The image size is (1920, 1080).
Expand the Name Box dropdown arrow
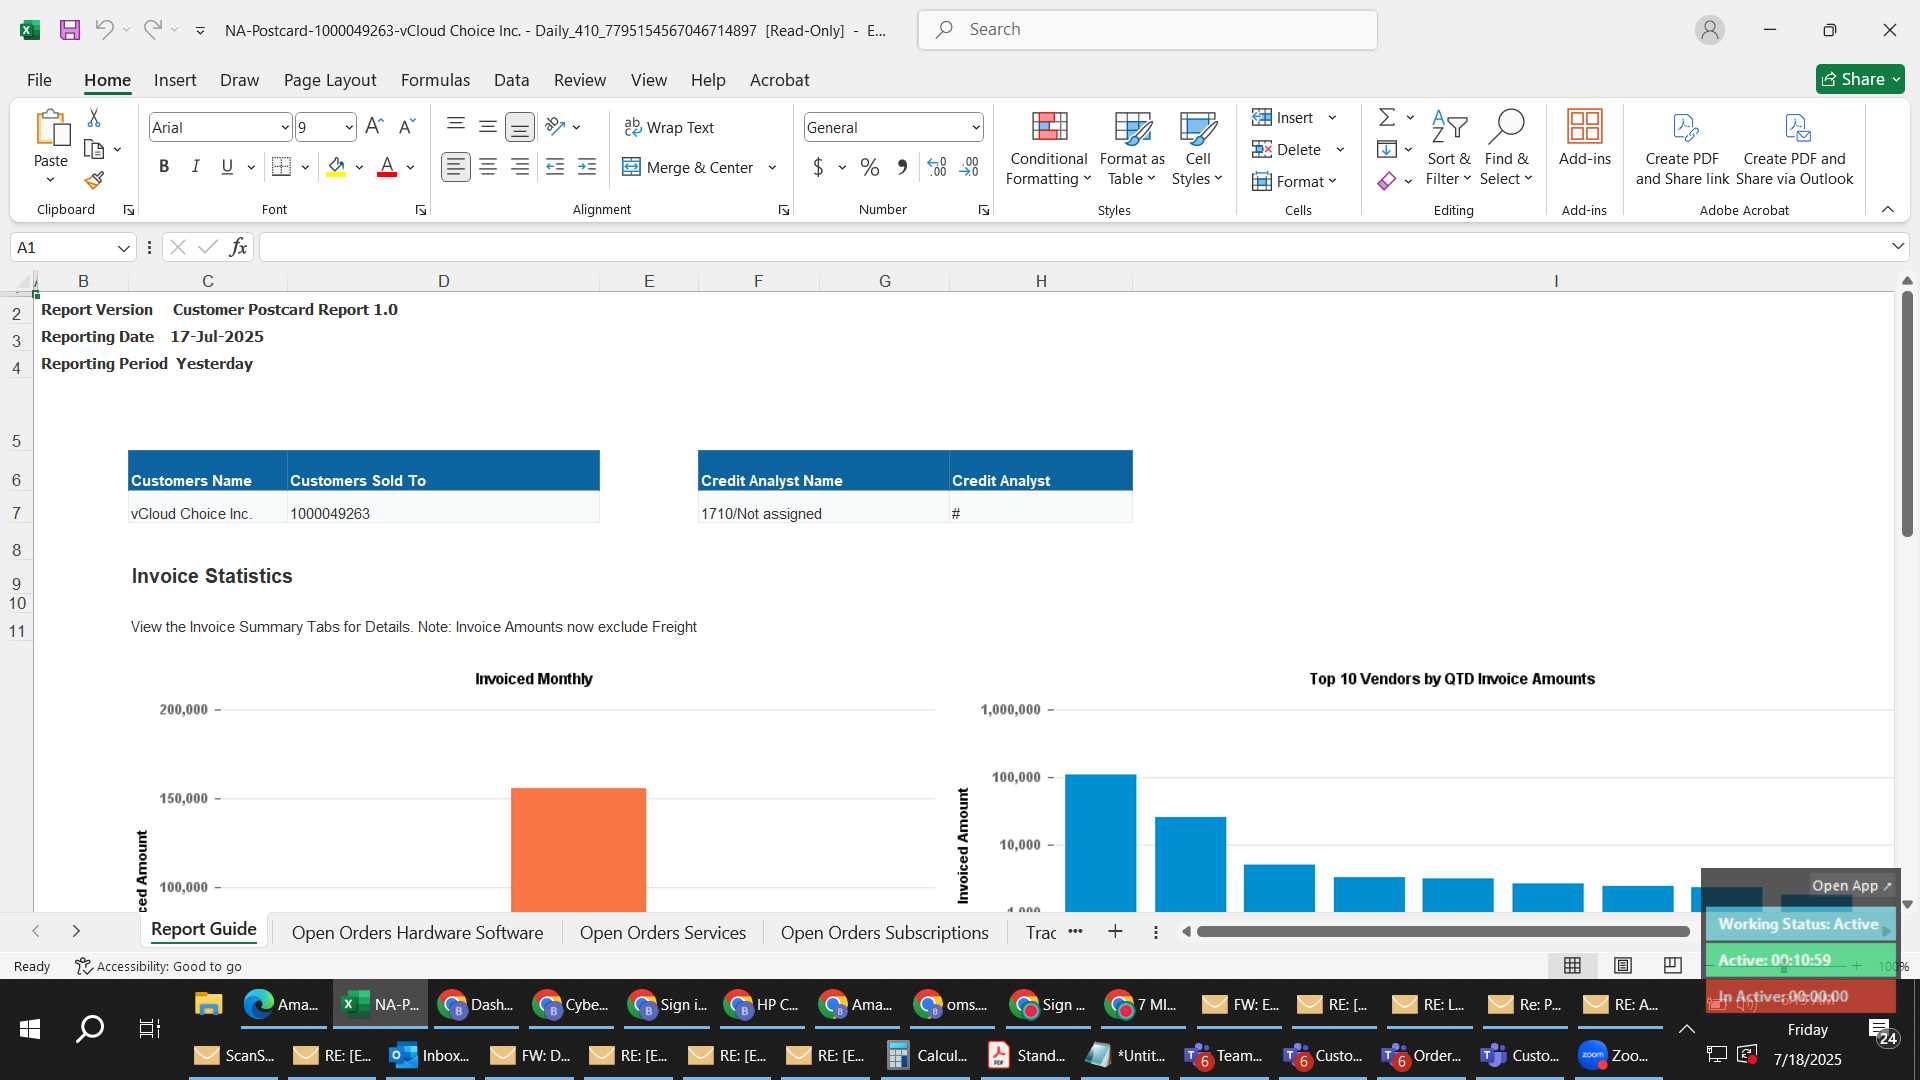click(123, 248)
